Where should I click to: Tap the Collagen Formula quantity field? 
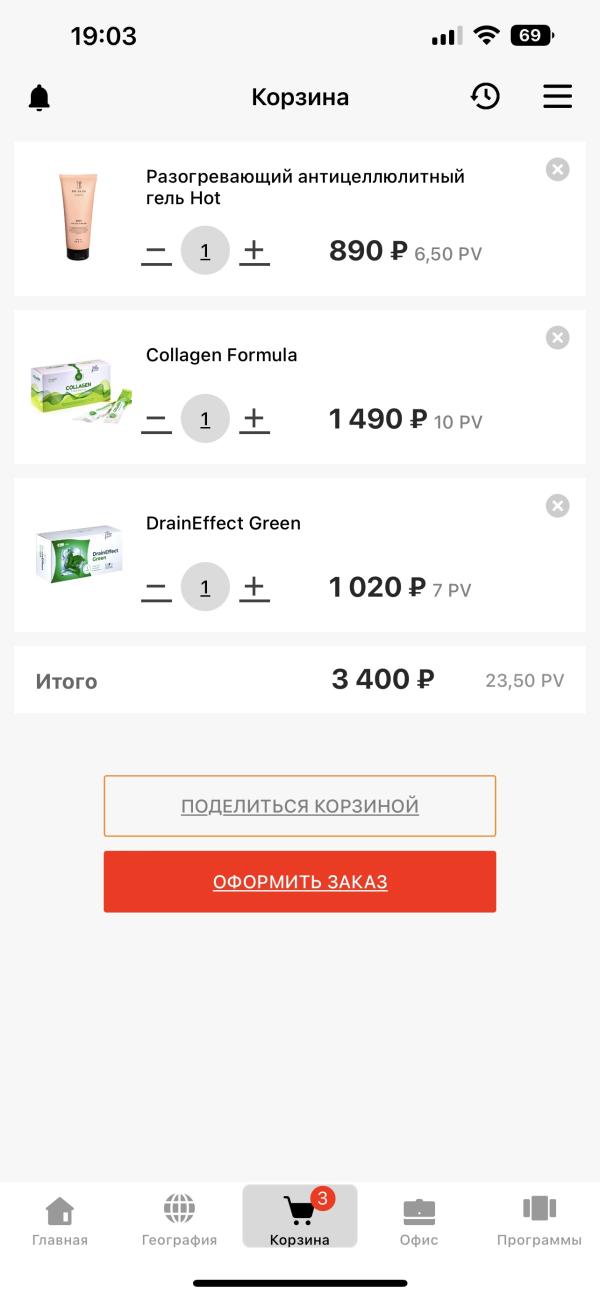click(205, 419)
